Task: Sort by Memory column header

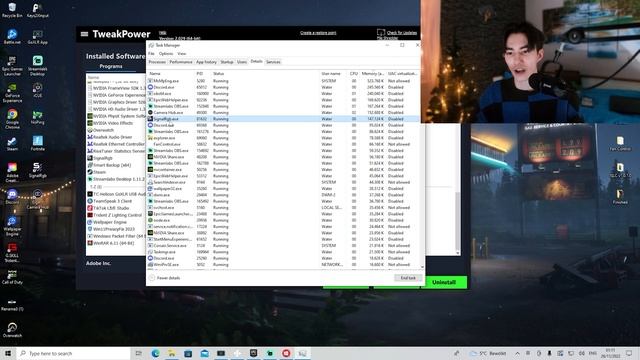Action: point(372,73)
